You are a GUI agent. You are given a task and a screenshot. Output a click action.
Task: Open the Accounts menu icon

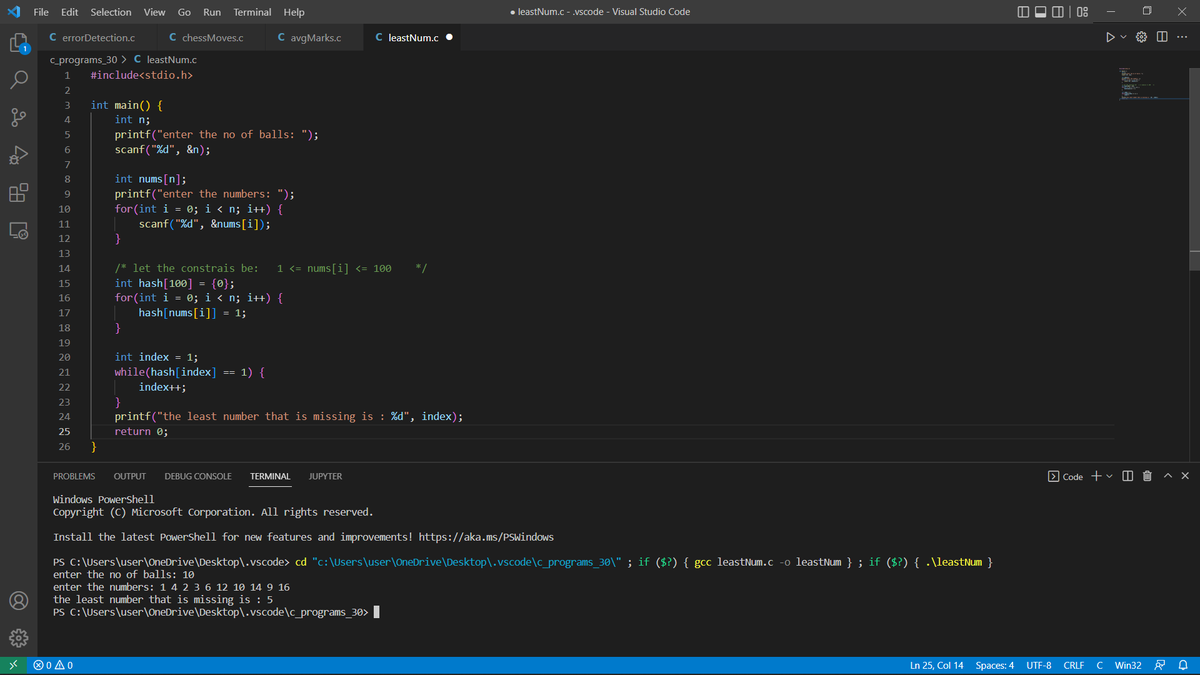click(x=19, y=601)
